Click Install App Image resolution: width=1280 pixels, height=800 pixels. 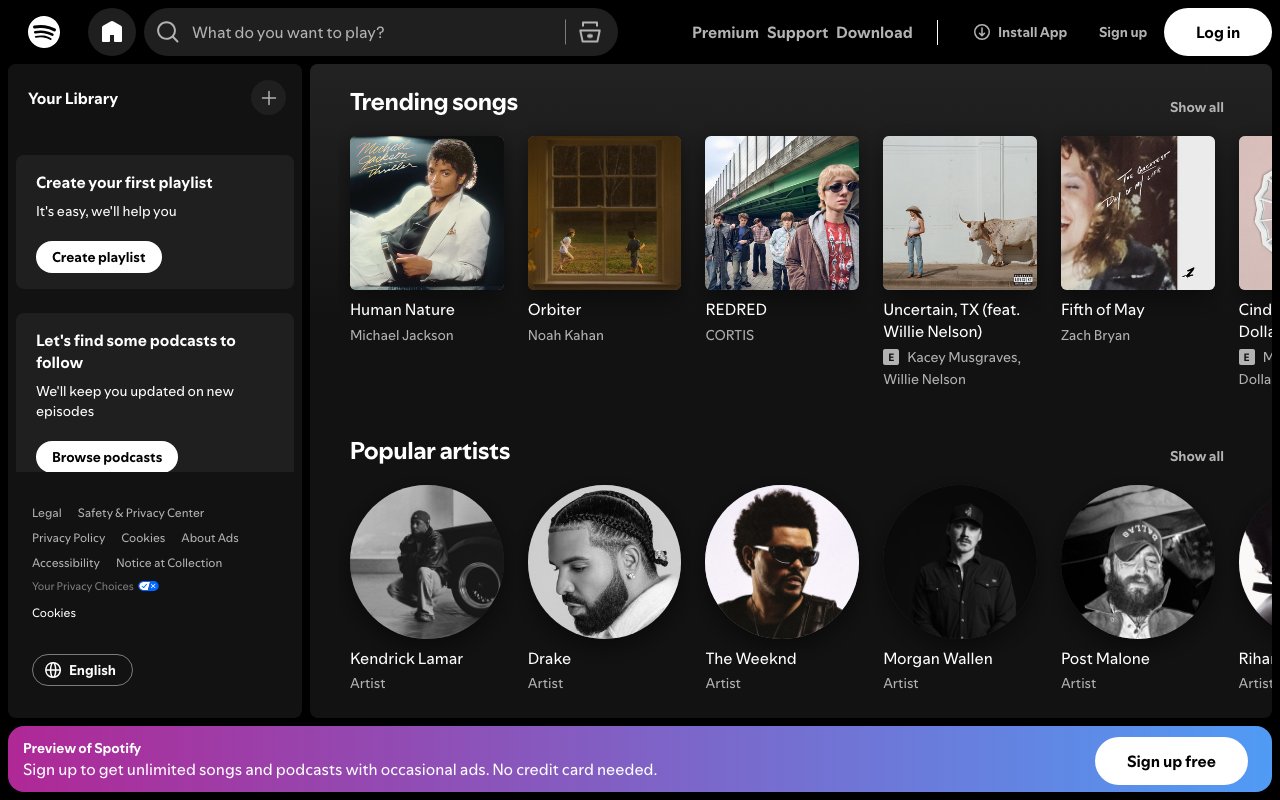1020,32
